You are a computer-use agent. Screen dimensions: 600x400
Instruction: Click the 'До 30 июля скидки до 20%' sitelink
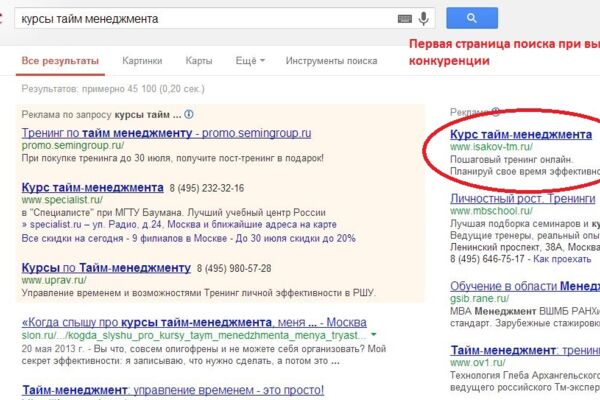[x=295, y=238]
